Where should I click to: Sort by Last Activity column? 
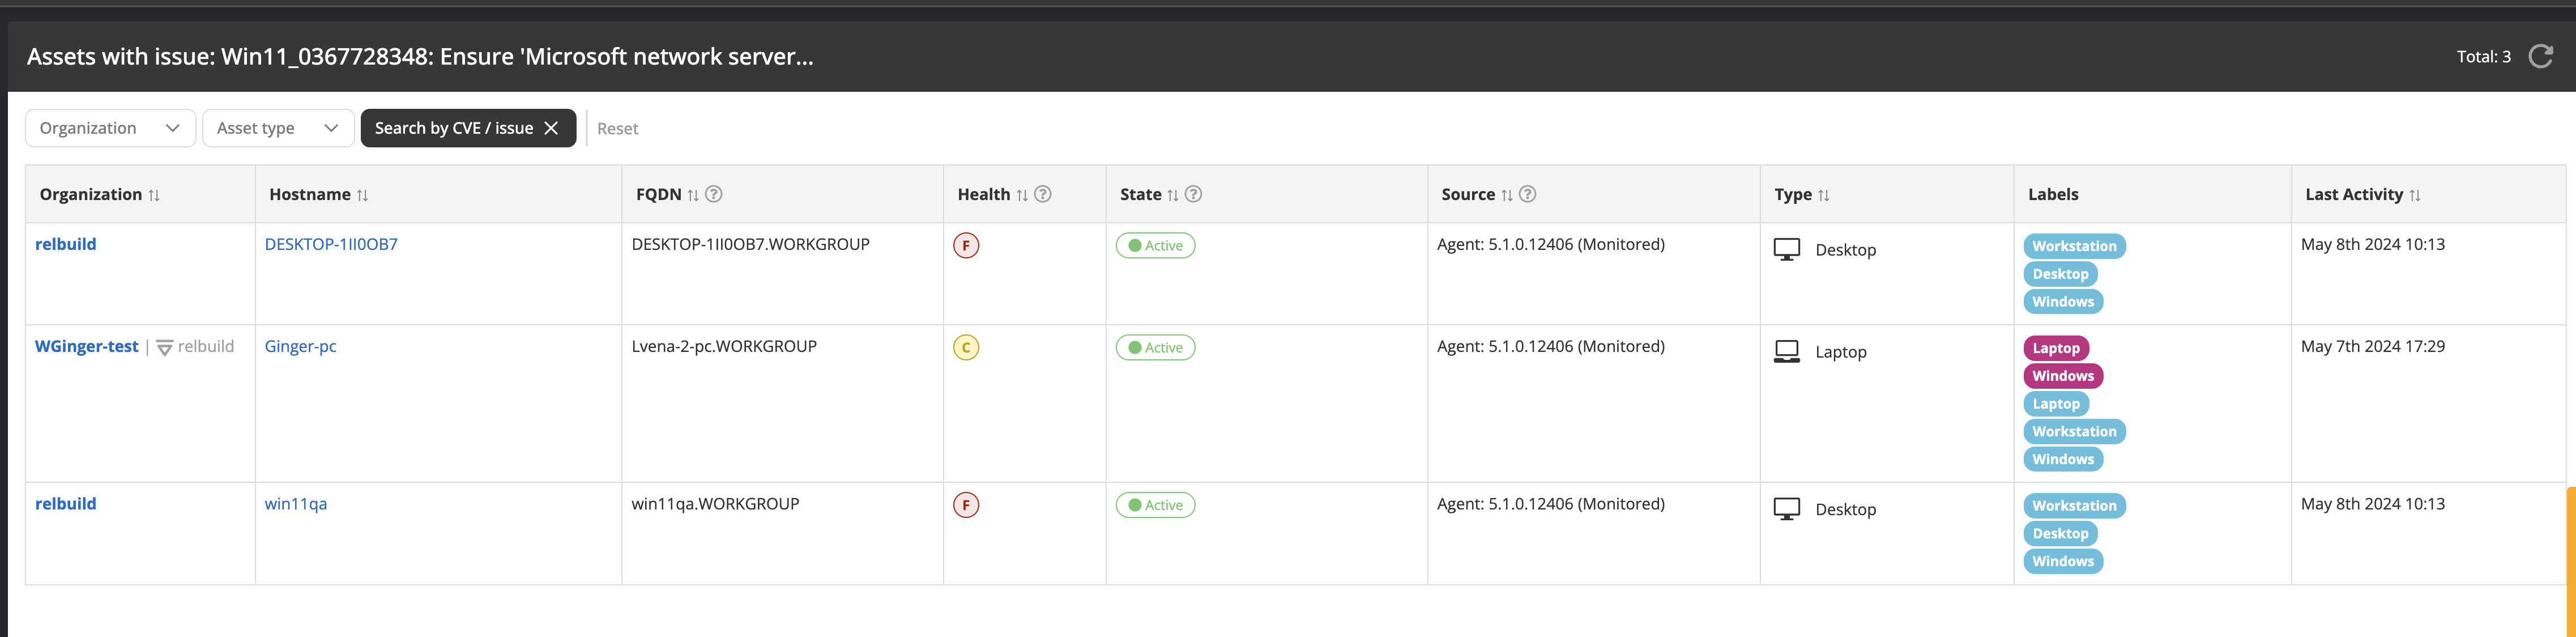(2415, 195)
